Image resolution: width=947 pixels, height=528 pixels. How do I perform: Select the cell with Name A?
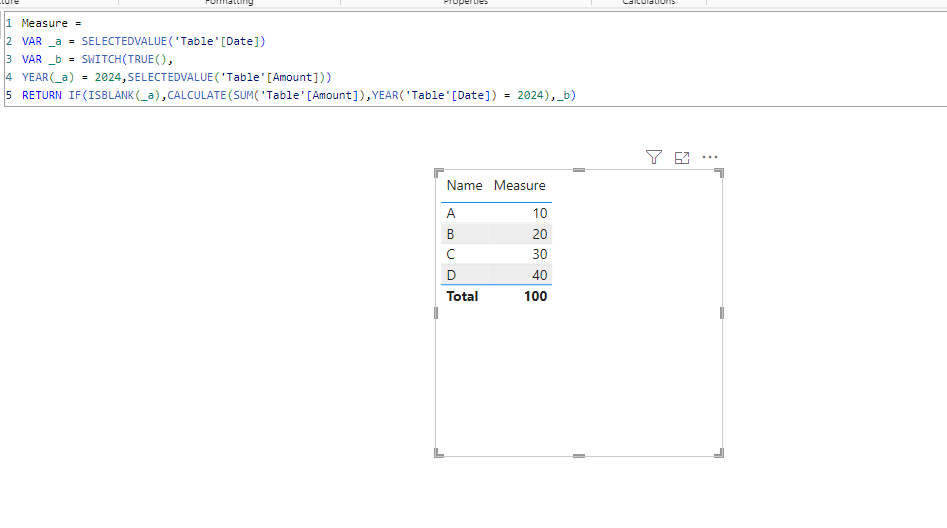point(451,213)
